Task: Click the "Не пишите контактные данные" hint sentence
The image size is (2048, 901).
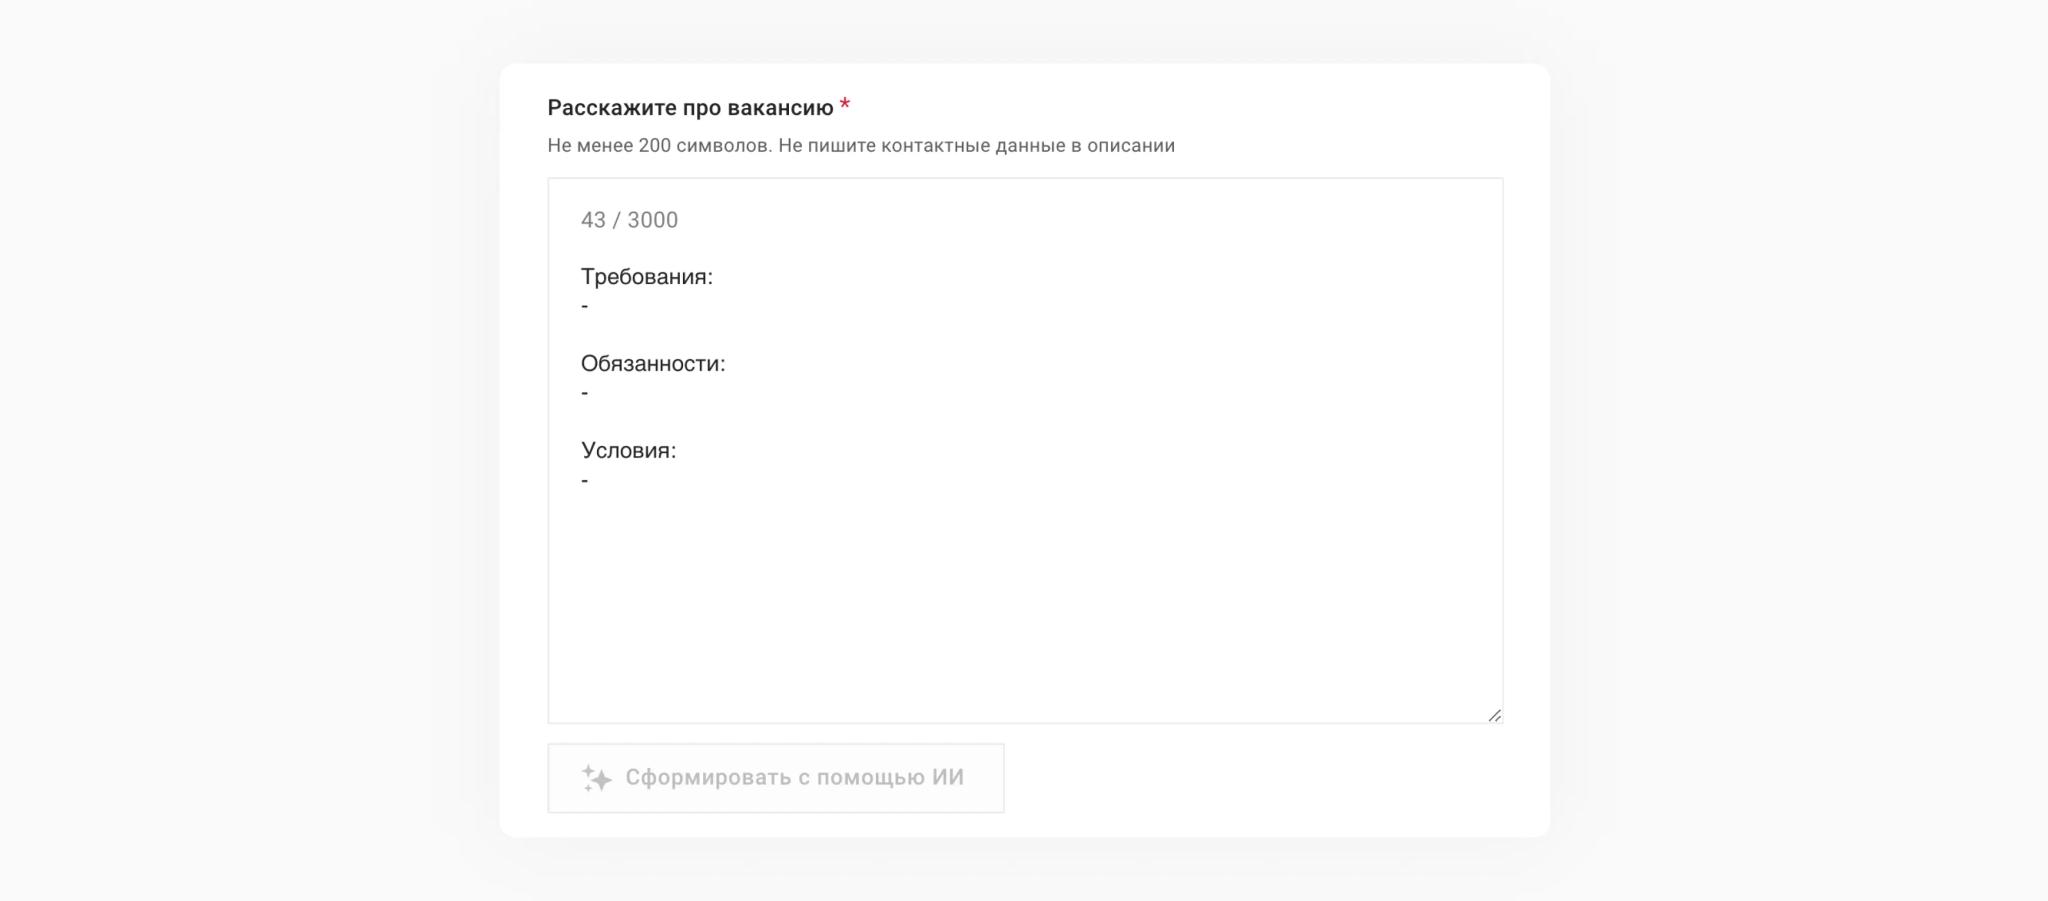Action: click(x=976, y=146)
